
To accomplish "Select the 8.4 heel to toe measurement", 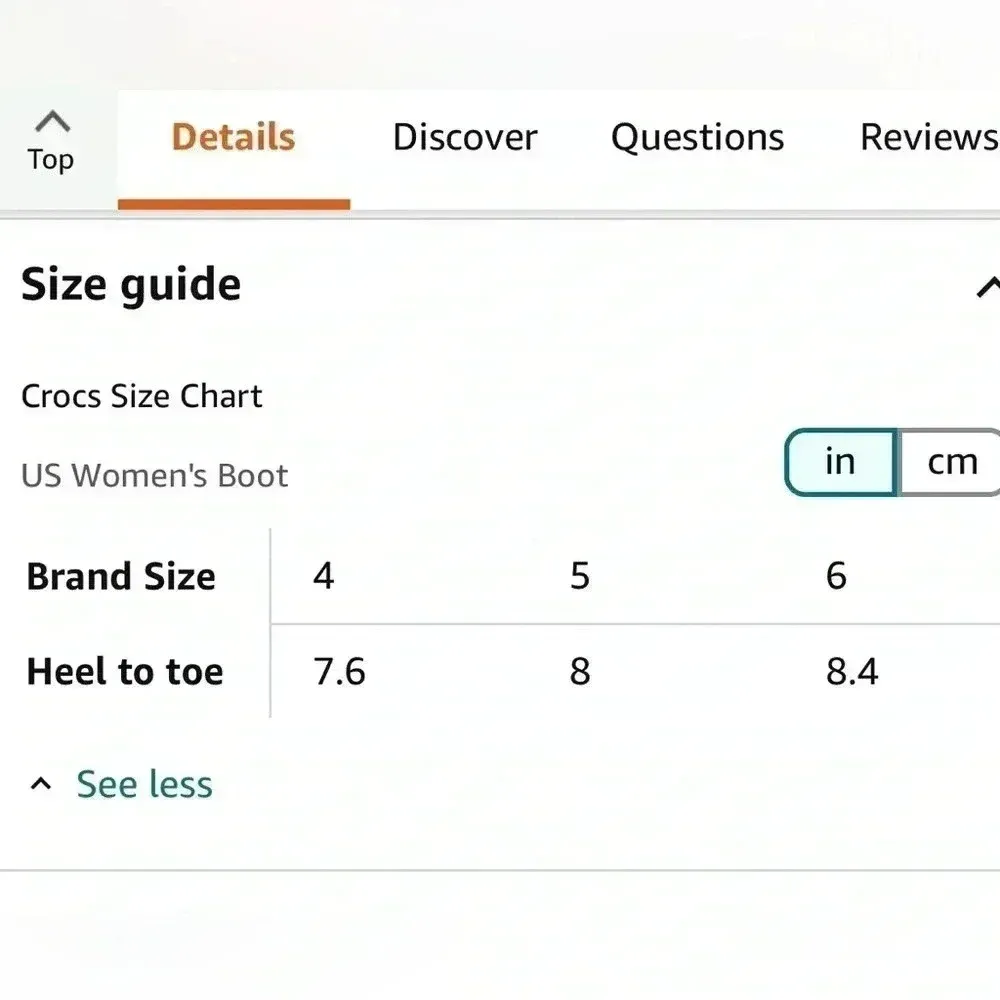I will click(852, 672).
